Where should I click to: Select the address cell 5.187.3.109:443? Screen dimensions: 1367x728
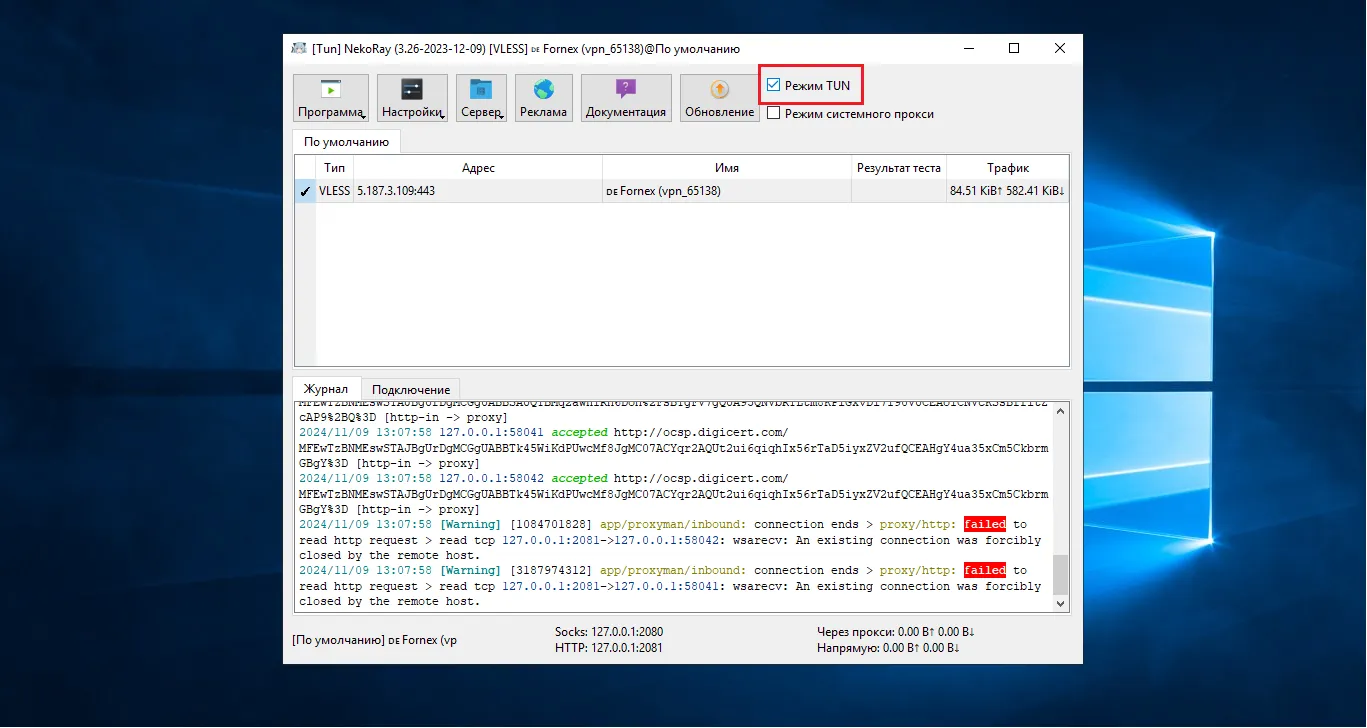478,191
